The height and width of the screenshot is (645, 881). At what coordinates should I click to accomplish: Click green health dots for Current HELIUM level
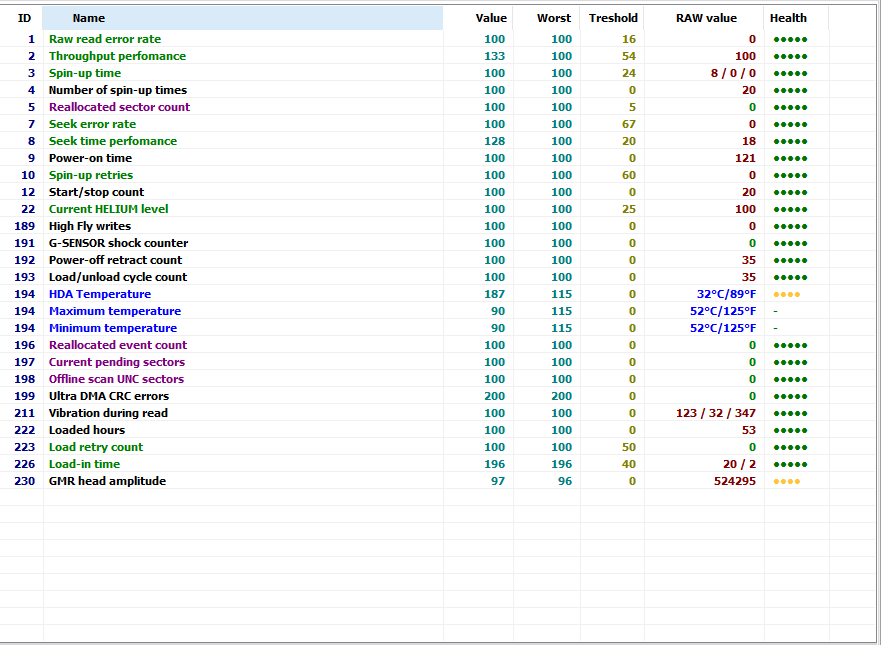tap(791, 210)
